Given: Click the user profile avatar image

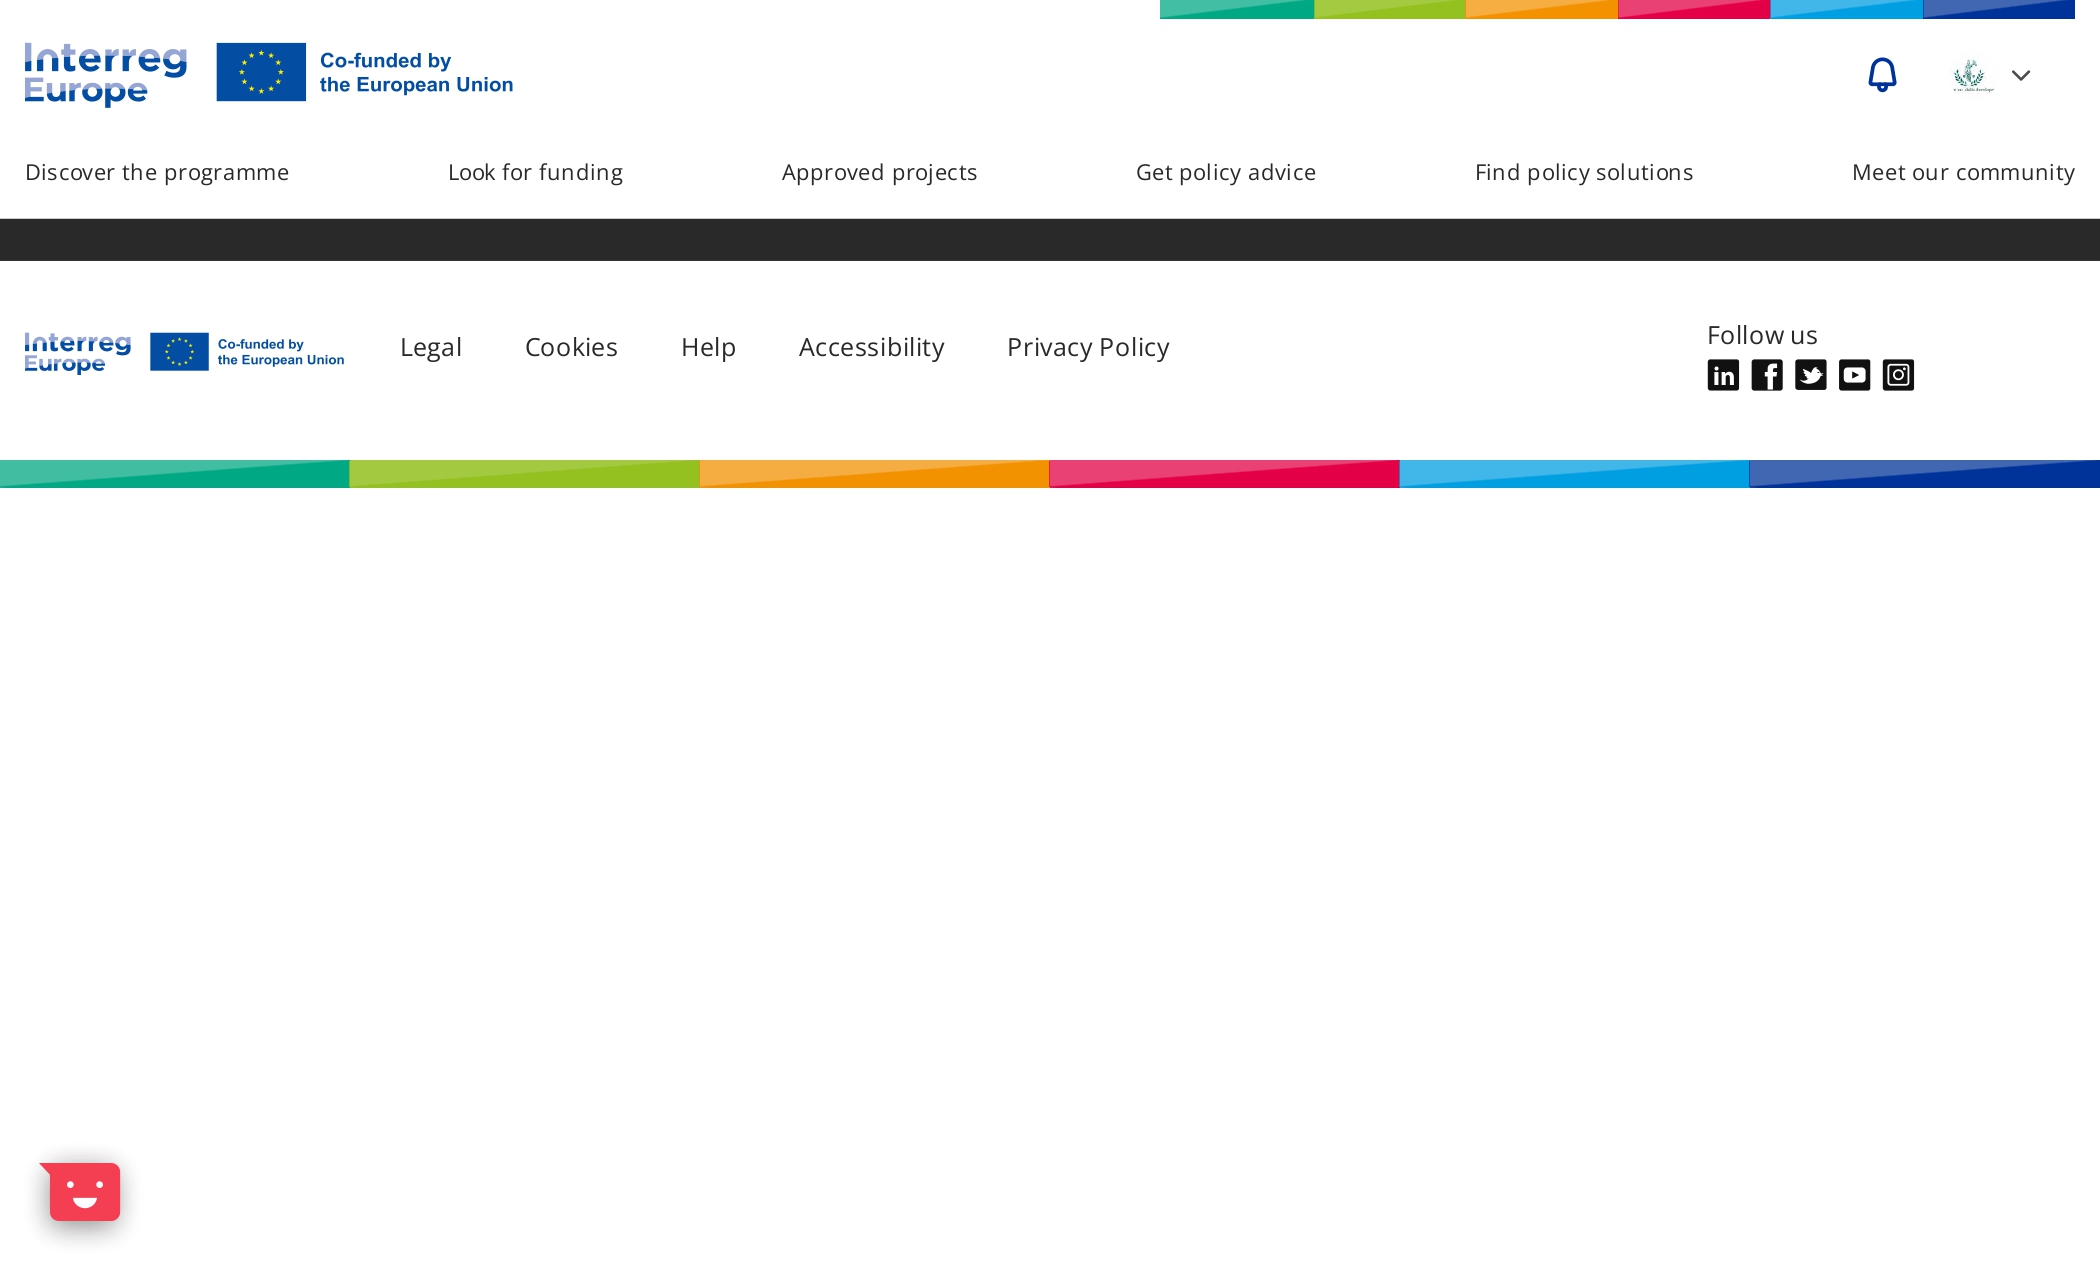Looking at the screenshot, I should click(x=1972, y=75).
